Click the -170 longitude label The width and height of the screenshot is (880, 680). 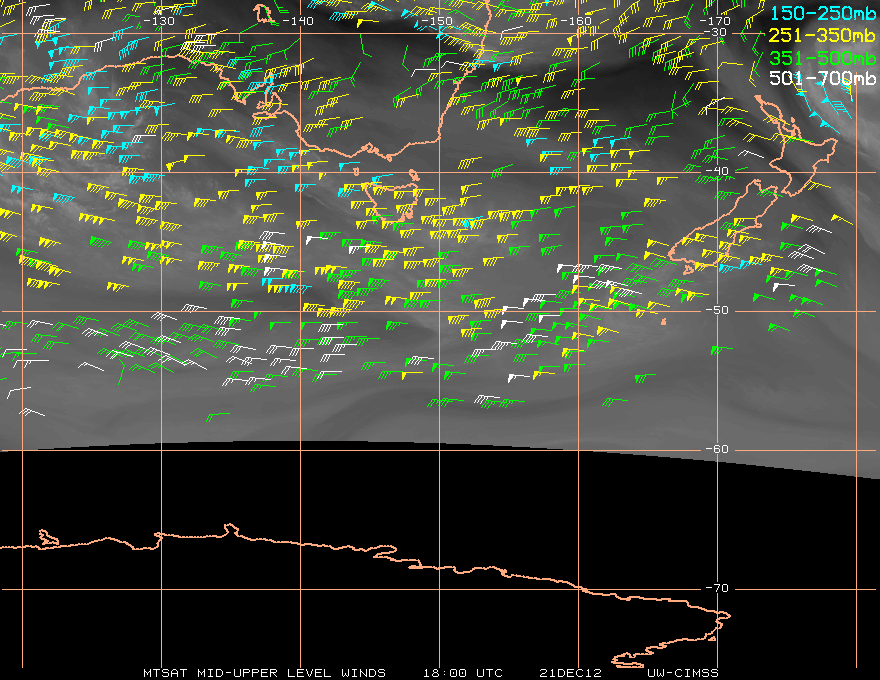click(x=715, y=21)
